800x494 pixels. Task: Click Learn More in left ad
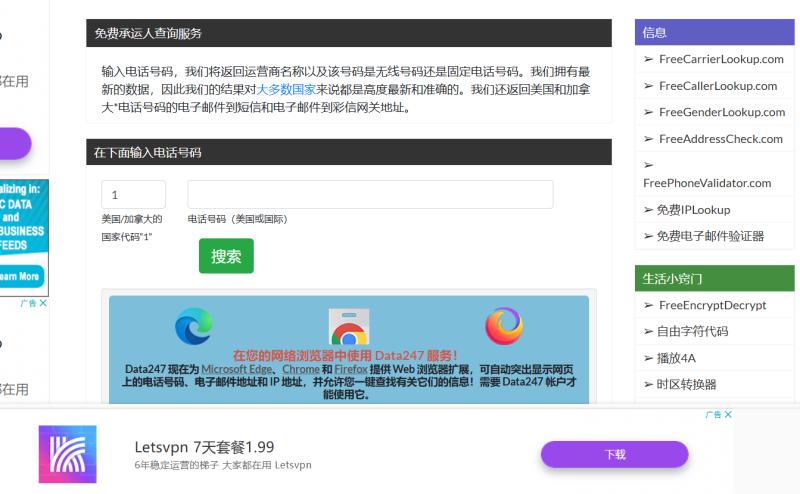(20, 277)
